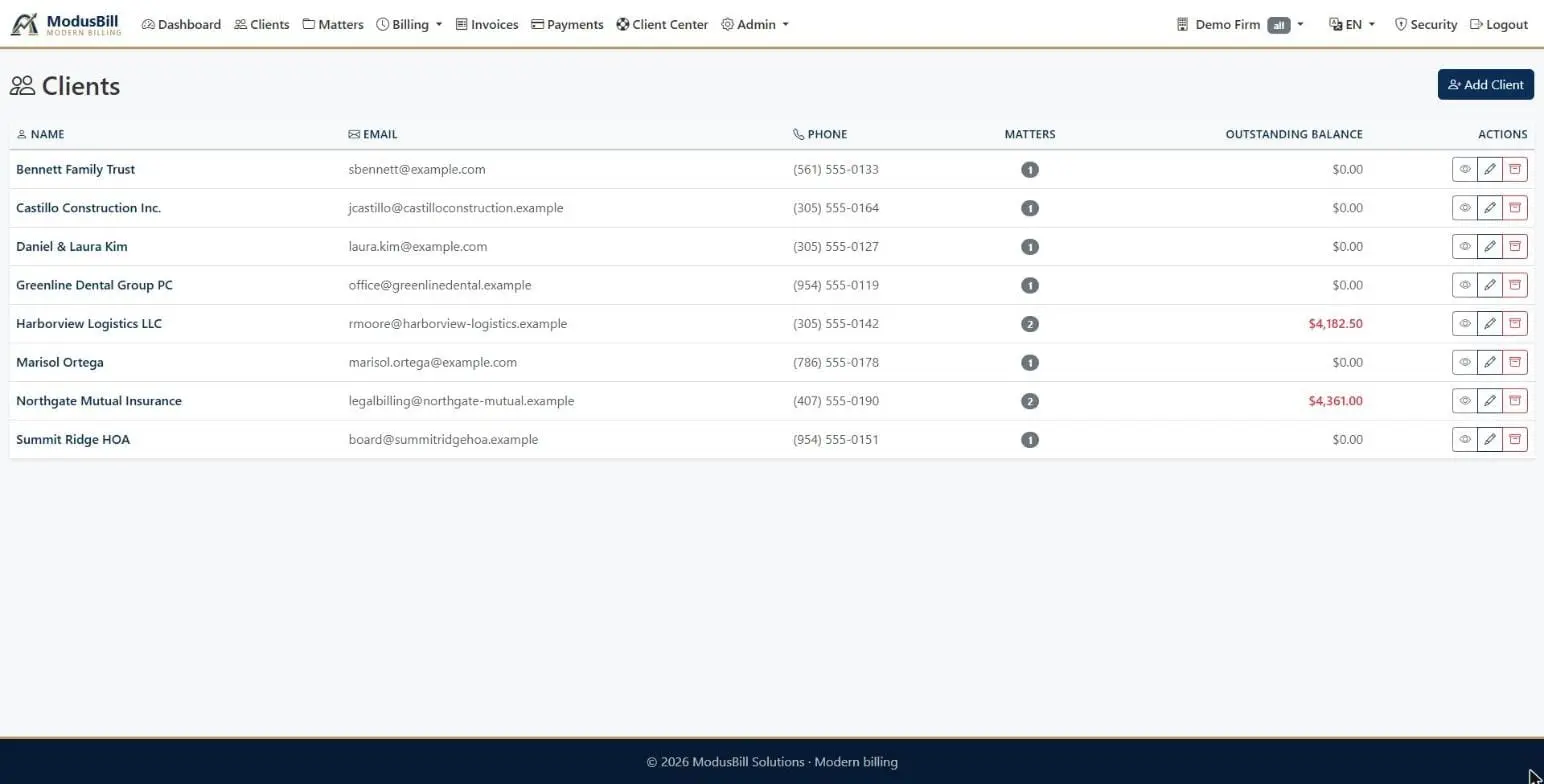View Northgate Mutual Insurance eye icon
This screenshot has height=784, width=1544.
pos(1465,400)
